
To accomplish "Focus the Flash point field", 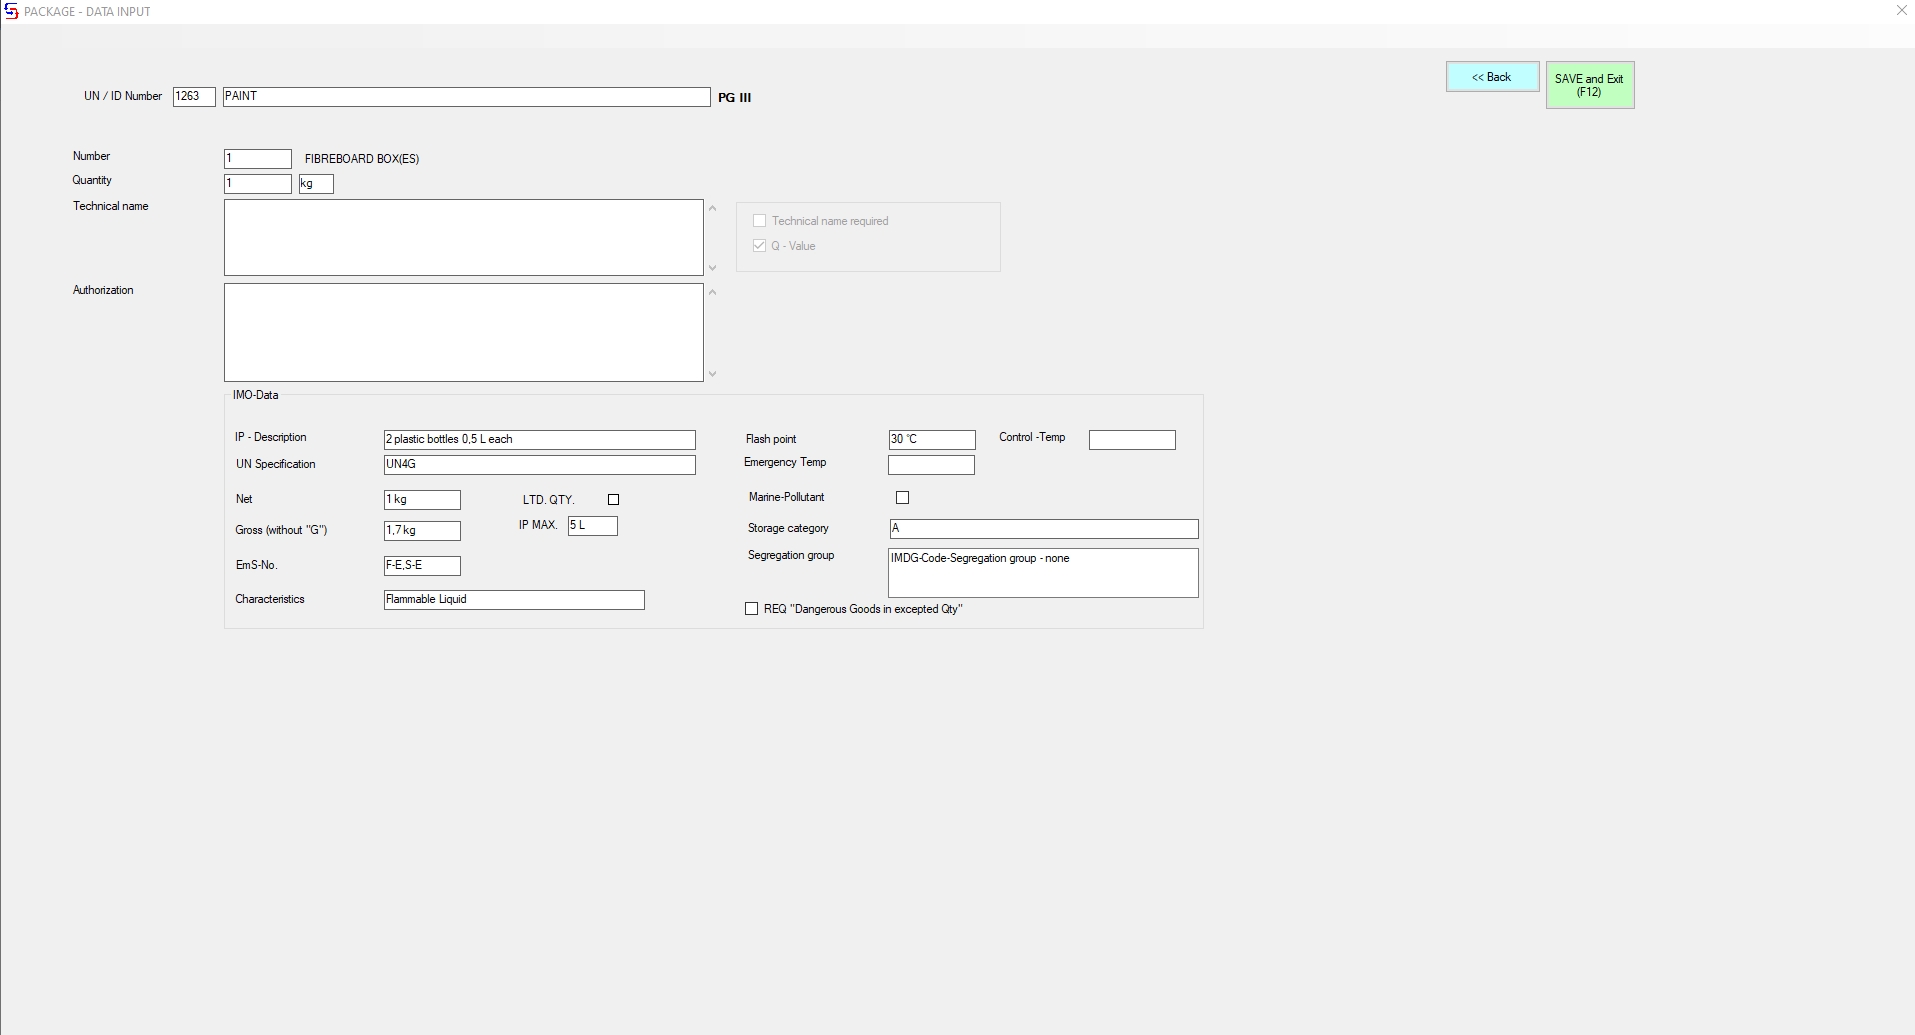I will (x=931, y=440).
